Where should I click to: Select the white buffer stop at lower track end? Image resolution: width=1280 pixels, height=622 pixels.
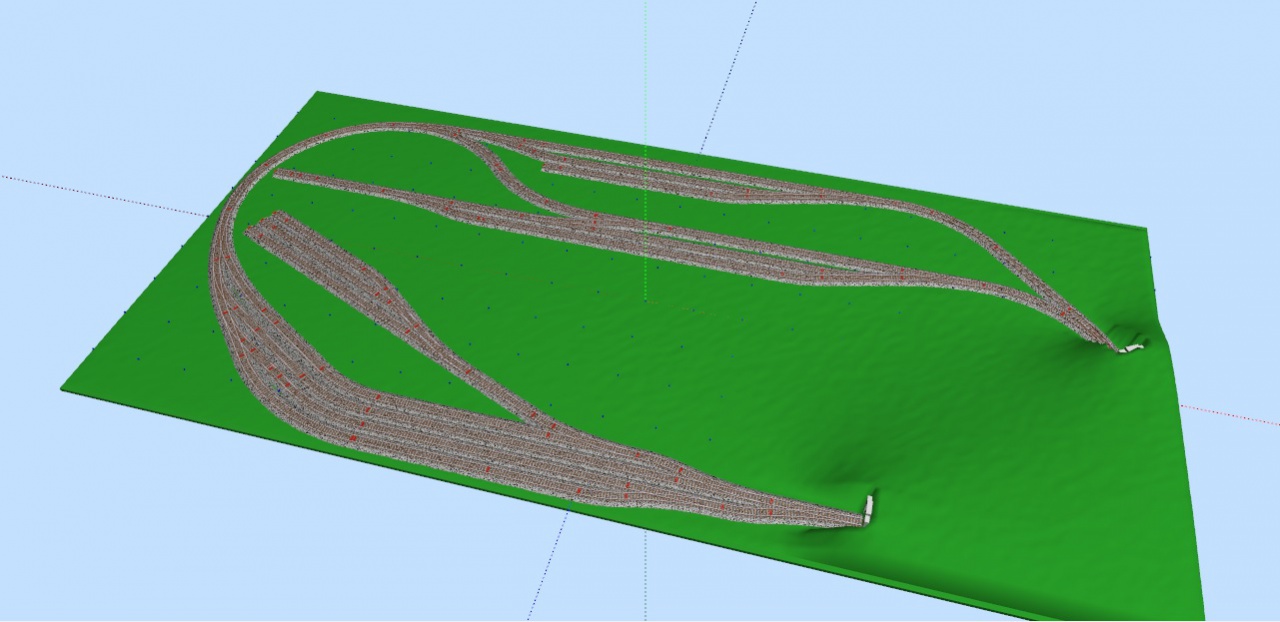(868, 508)
